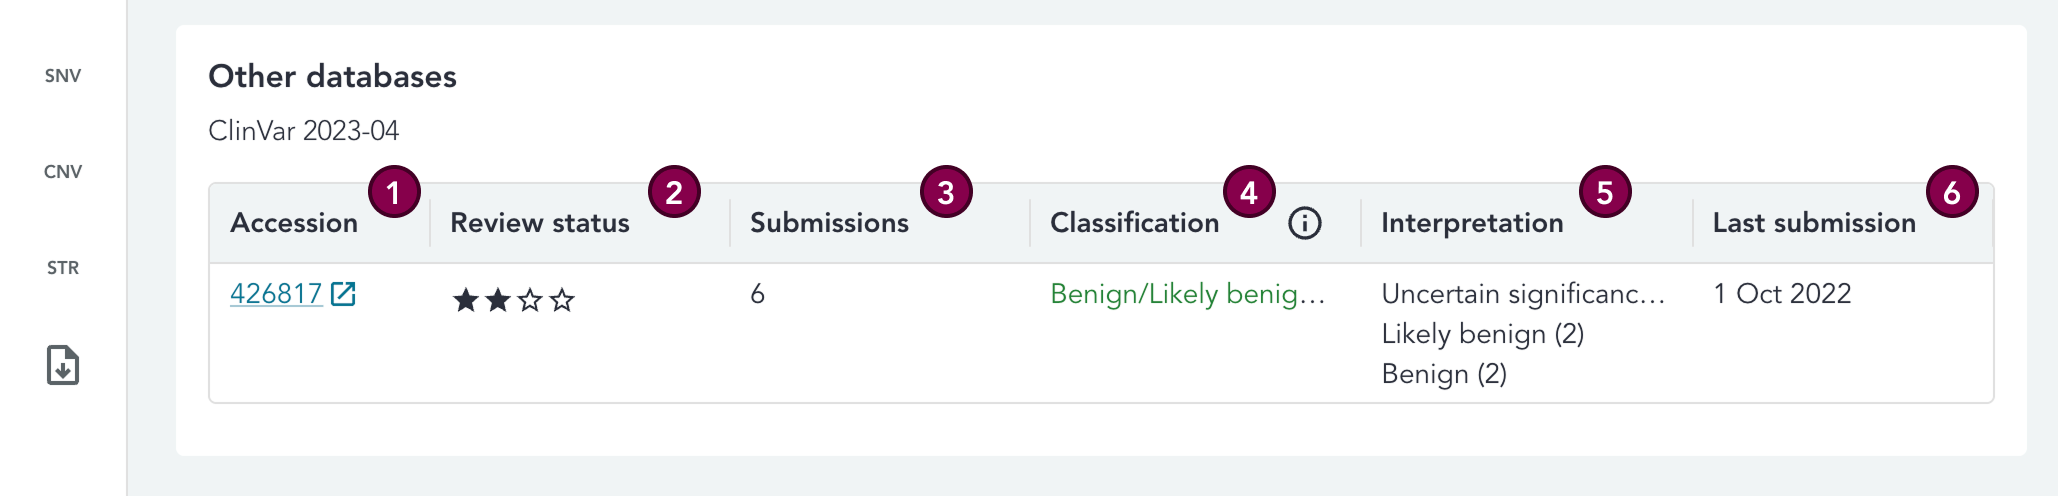
Task: Click annotation marker number 4
Action: pos(1249,192)
